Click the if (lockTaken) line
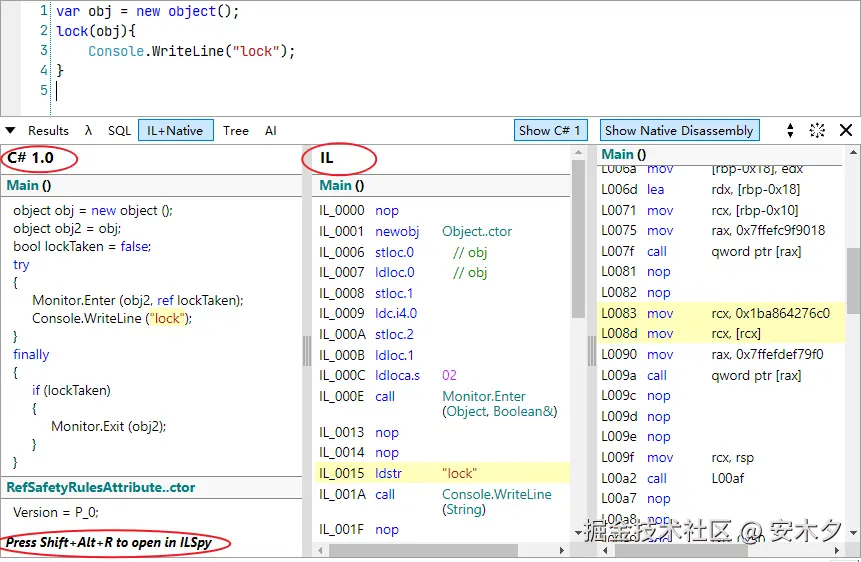 71,391
